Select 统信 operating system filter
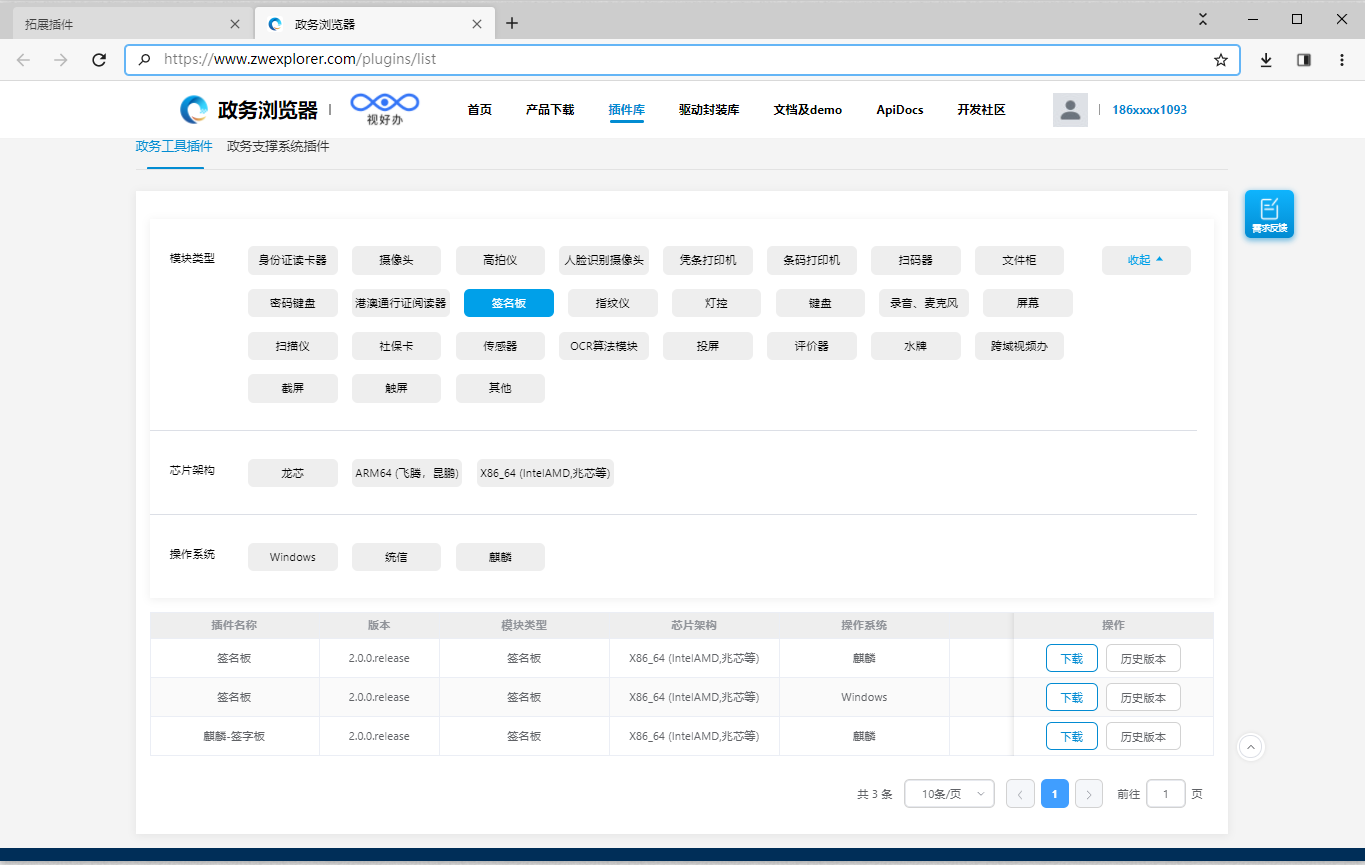The height and width of the screenshot is (865, 1365). click(396, 557)
